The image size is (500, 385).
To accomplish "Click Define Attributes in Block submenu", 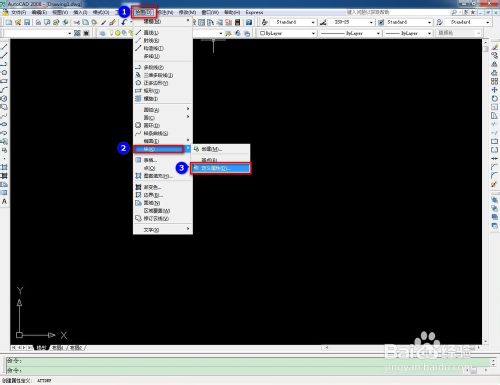I will pyautogui.click(x=221, y=168).
